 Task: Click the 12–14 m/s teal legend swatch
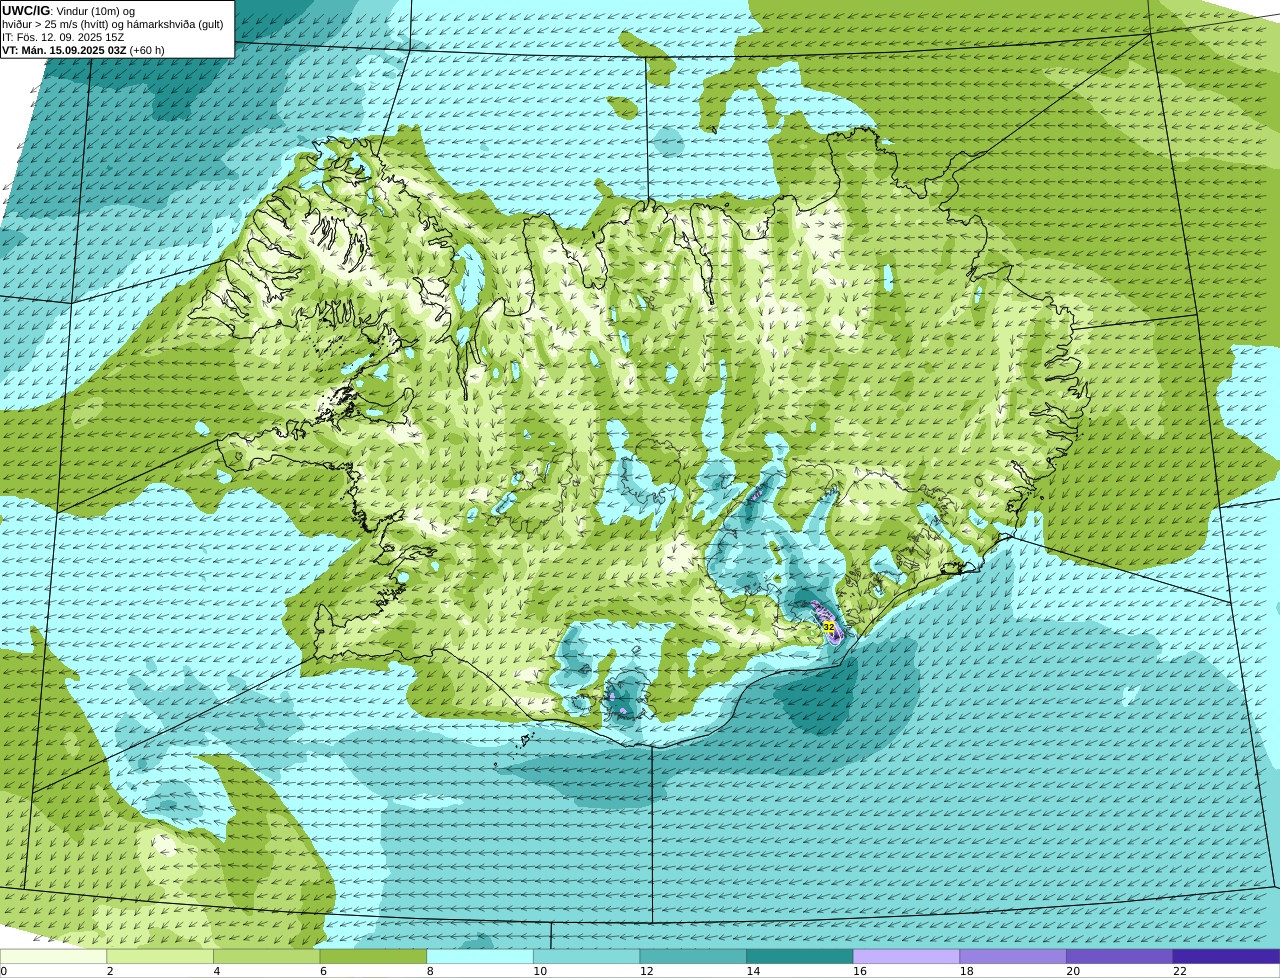[693, 956]
